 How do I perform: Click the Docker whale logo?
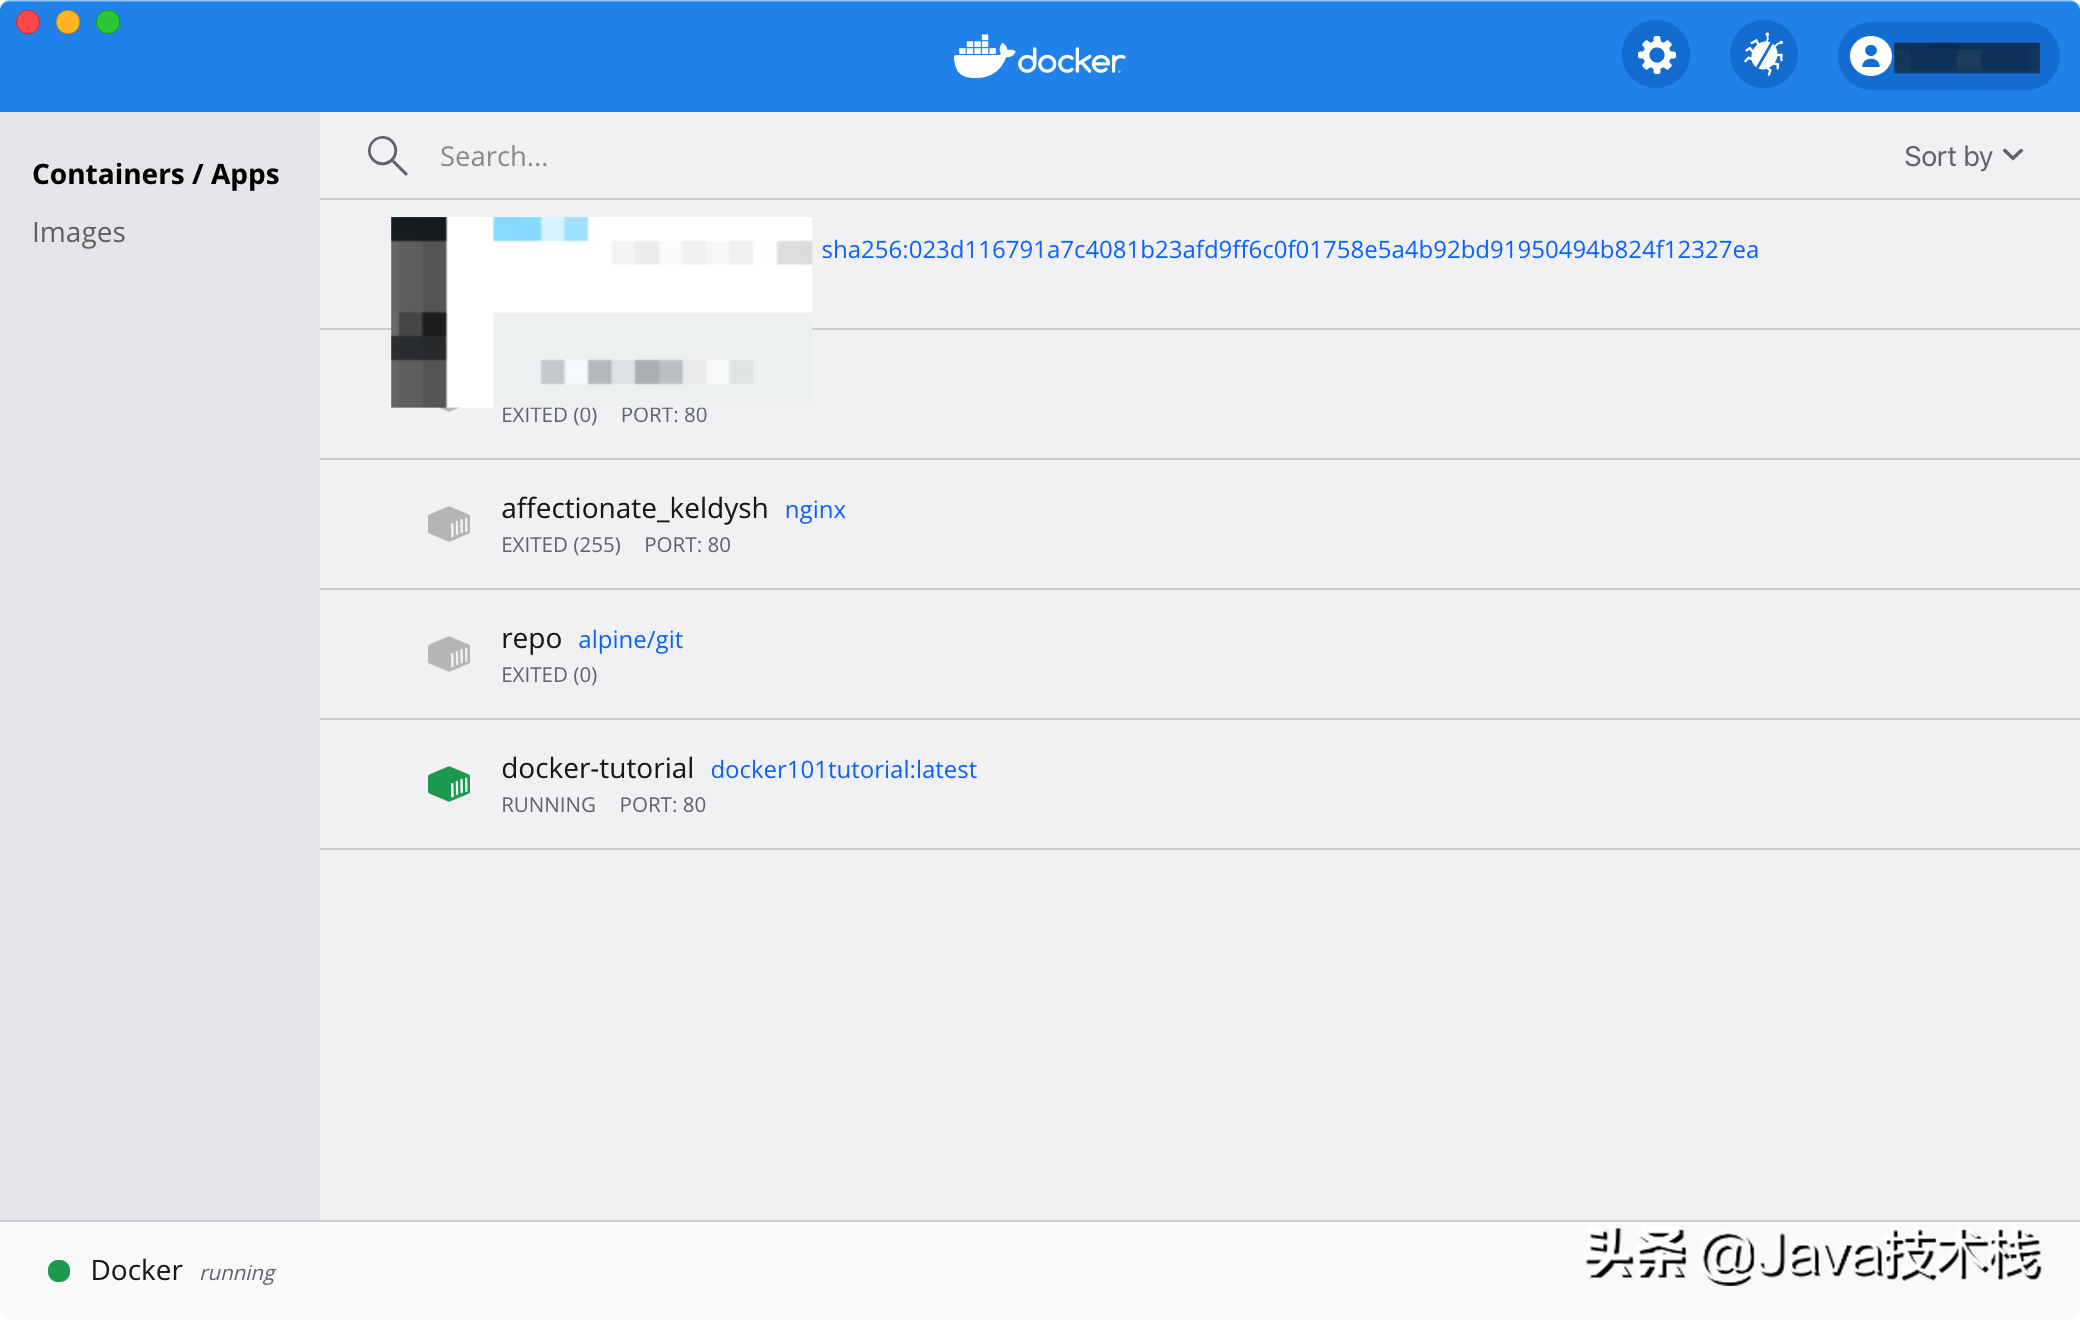pyautogui.click(x=1039, y=58)
